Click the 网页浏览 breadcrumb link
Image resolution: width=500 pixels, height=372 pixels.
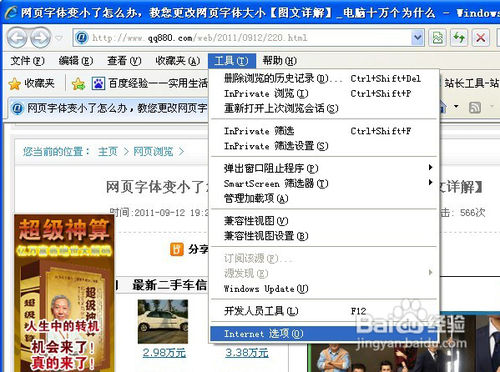153,152
